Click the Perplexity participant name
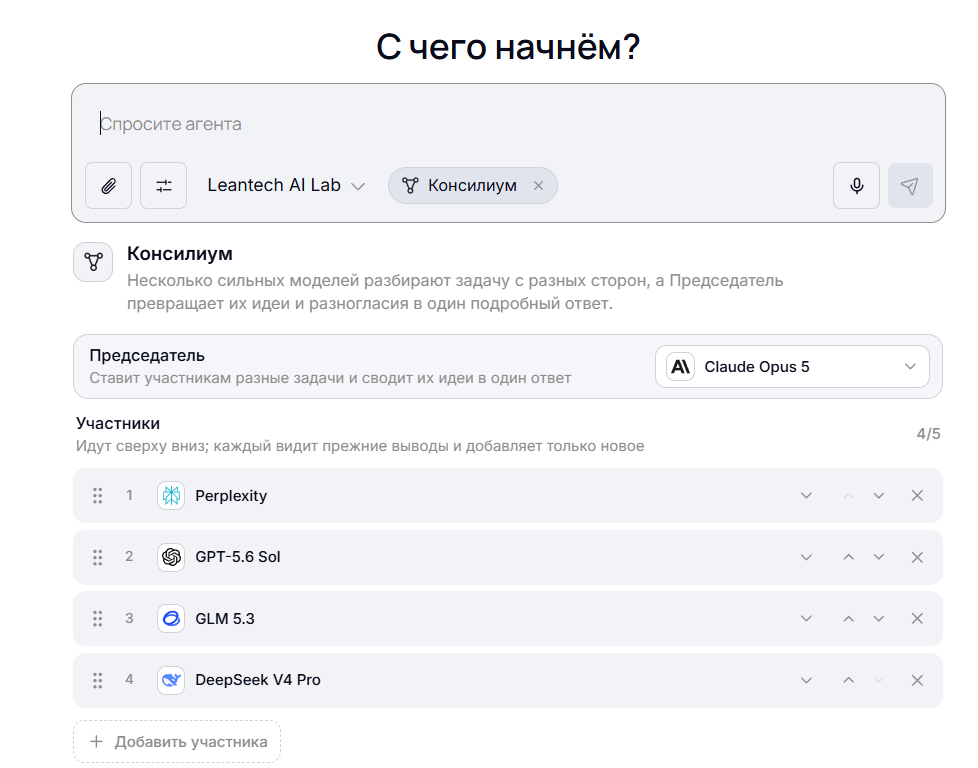The image size is (978, 768). pyautogui.click(x=231, y=496)
